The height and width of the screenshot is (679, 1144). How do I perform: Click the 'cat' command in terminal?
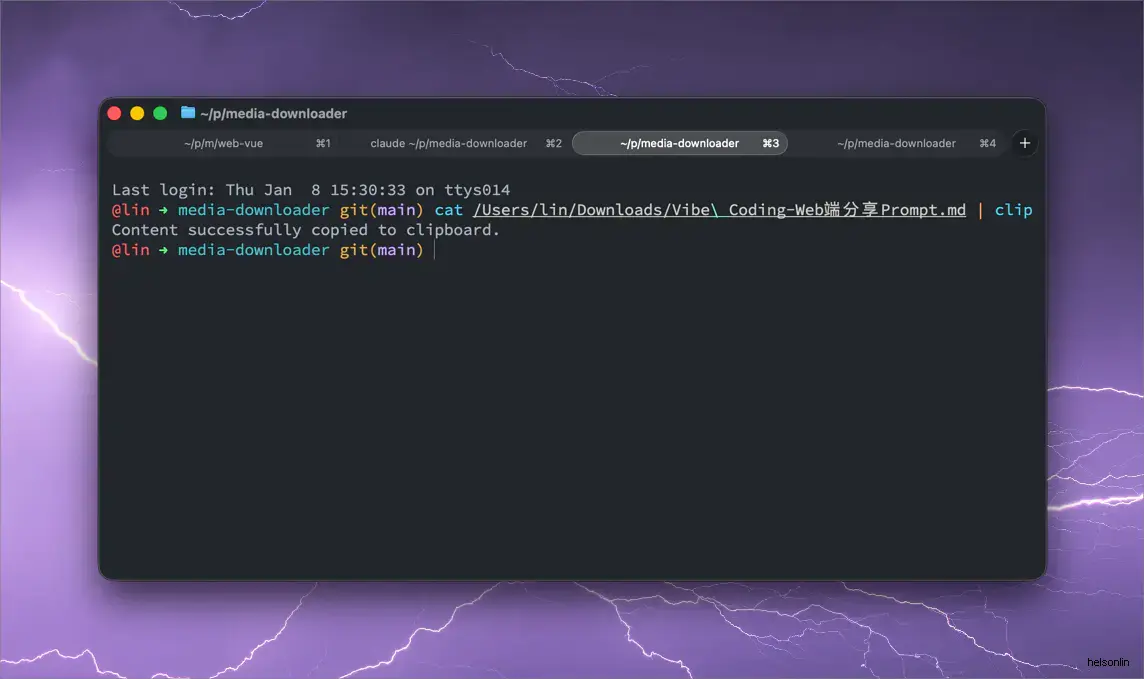[449, 210]
